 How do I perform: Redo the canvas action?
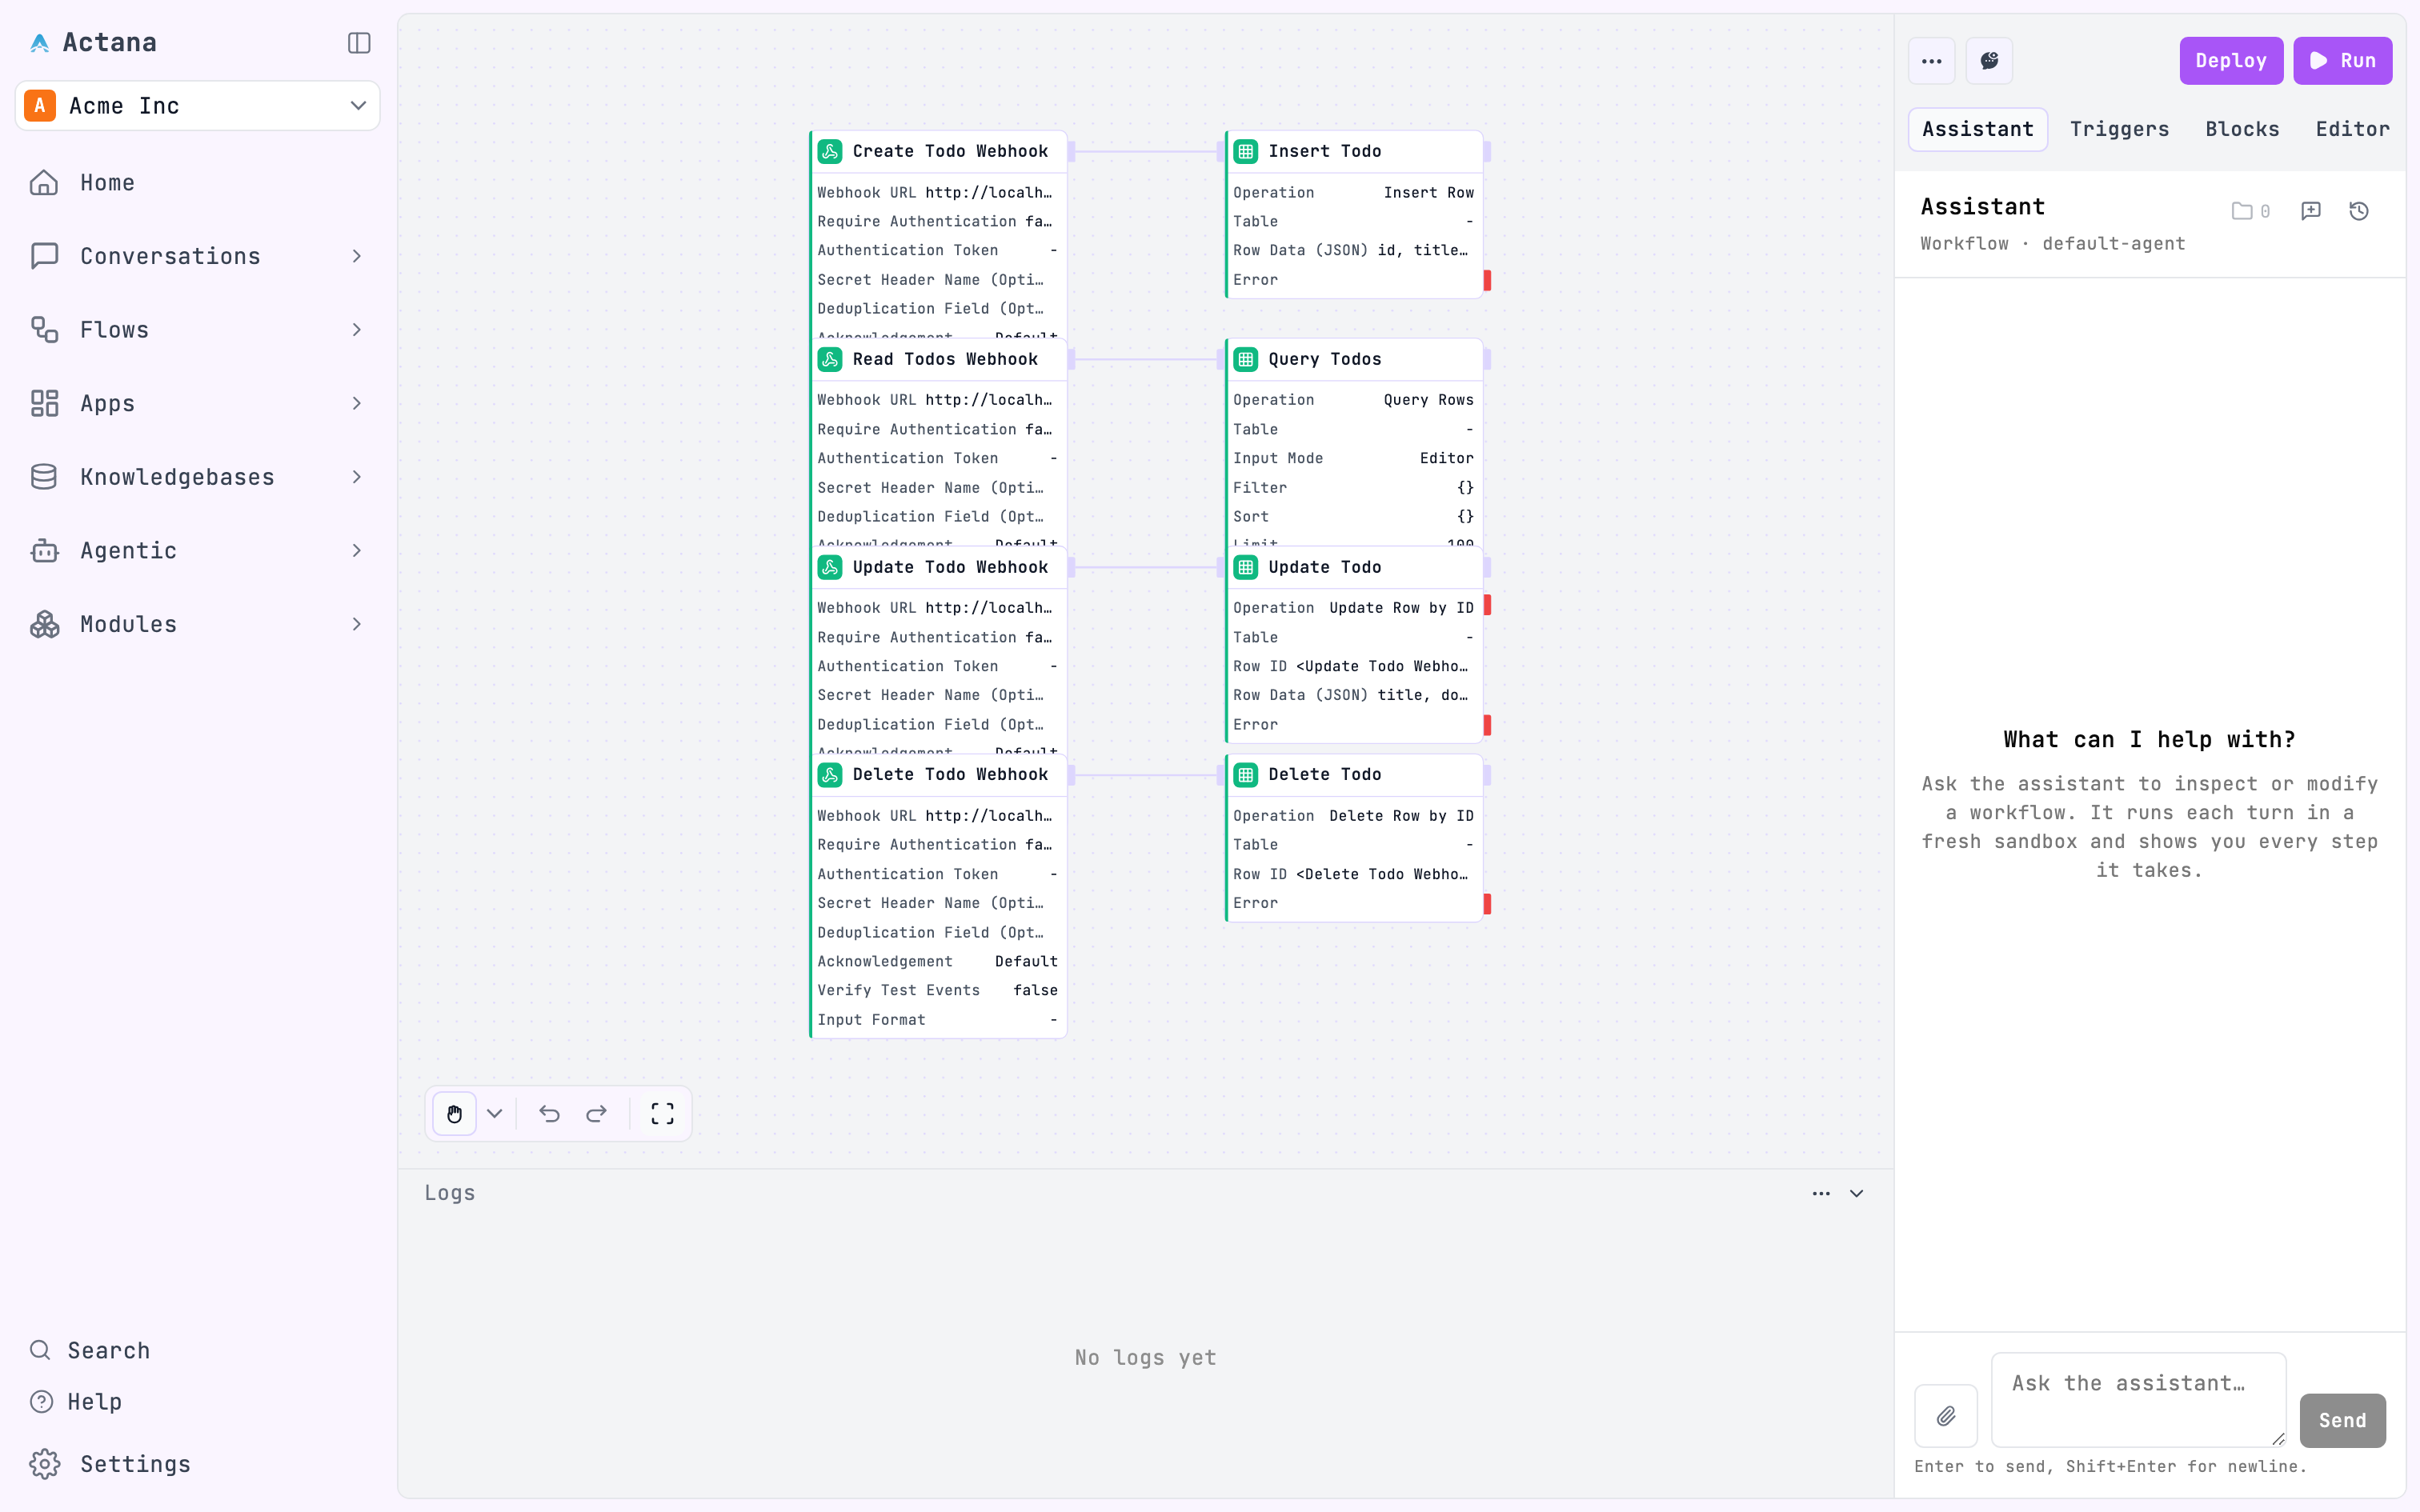click(597, 1114)
